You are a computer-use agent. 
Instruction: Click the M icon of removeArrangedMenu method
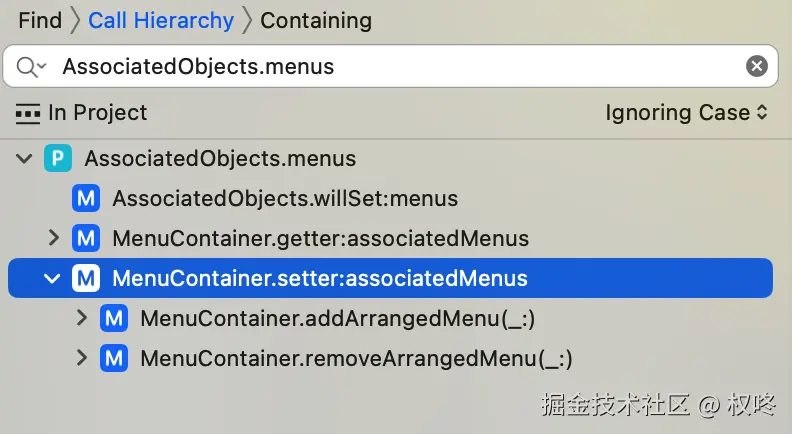pos(114,358)
